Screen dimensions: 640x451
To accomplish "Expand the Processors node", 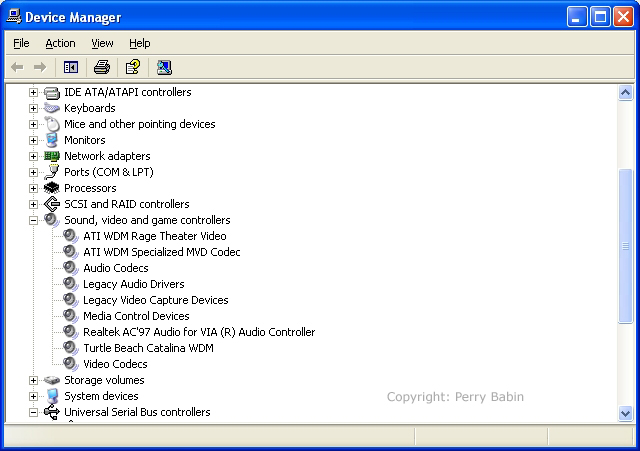I will [33, 189].
